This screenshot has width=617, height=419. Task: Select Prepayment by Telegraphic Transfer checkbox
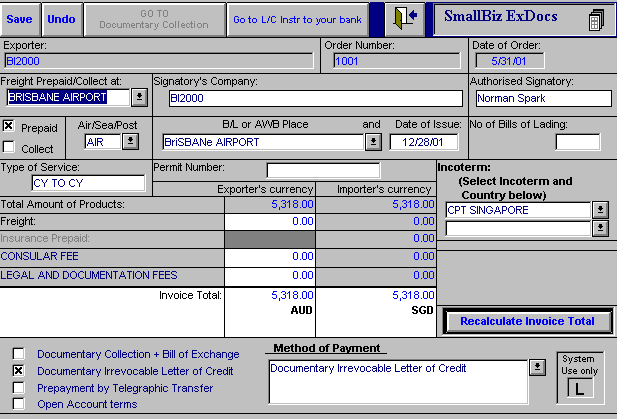pos(19,387)
